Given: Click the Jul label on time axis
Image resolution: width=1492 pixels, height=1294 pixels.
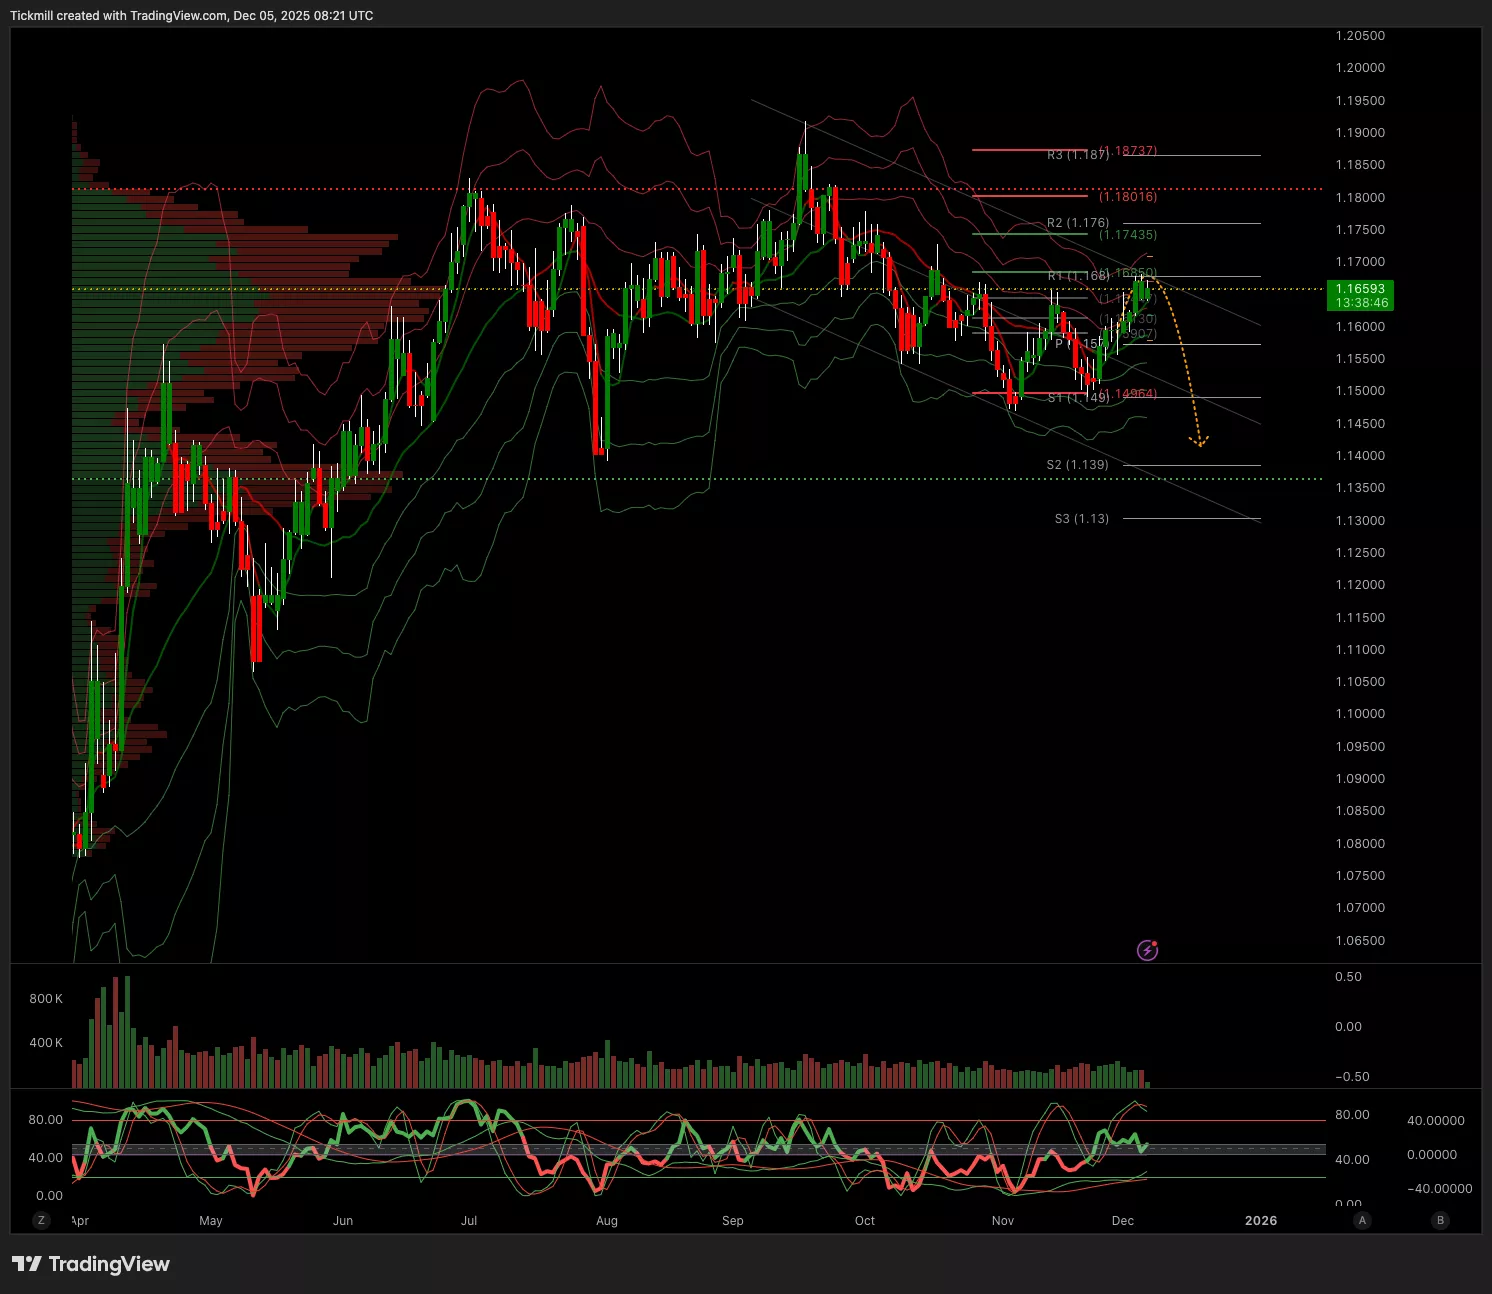Looking at the screenshot, I should point(469,1221).
